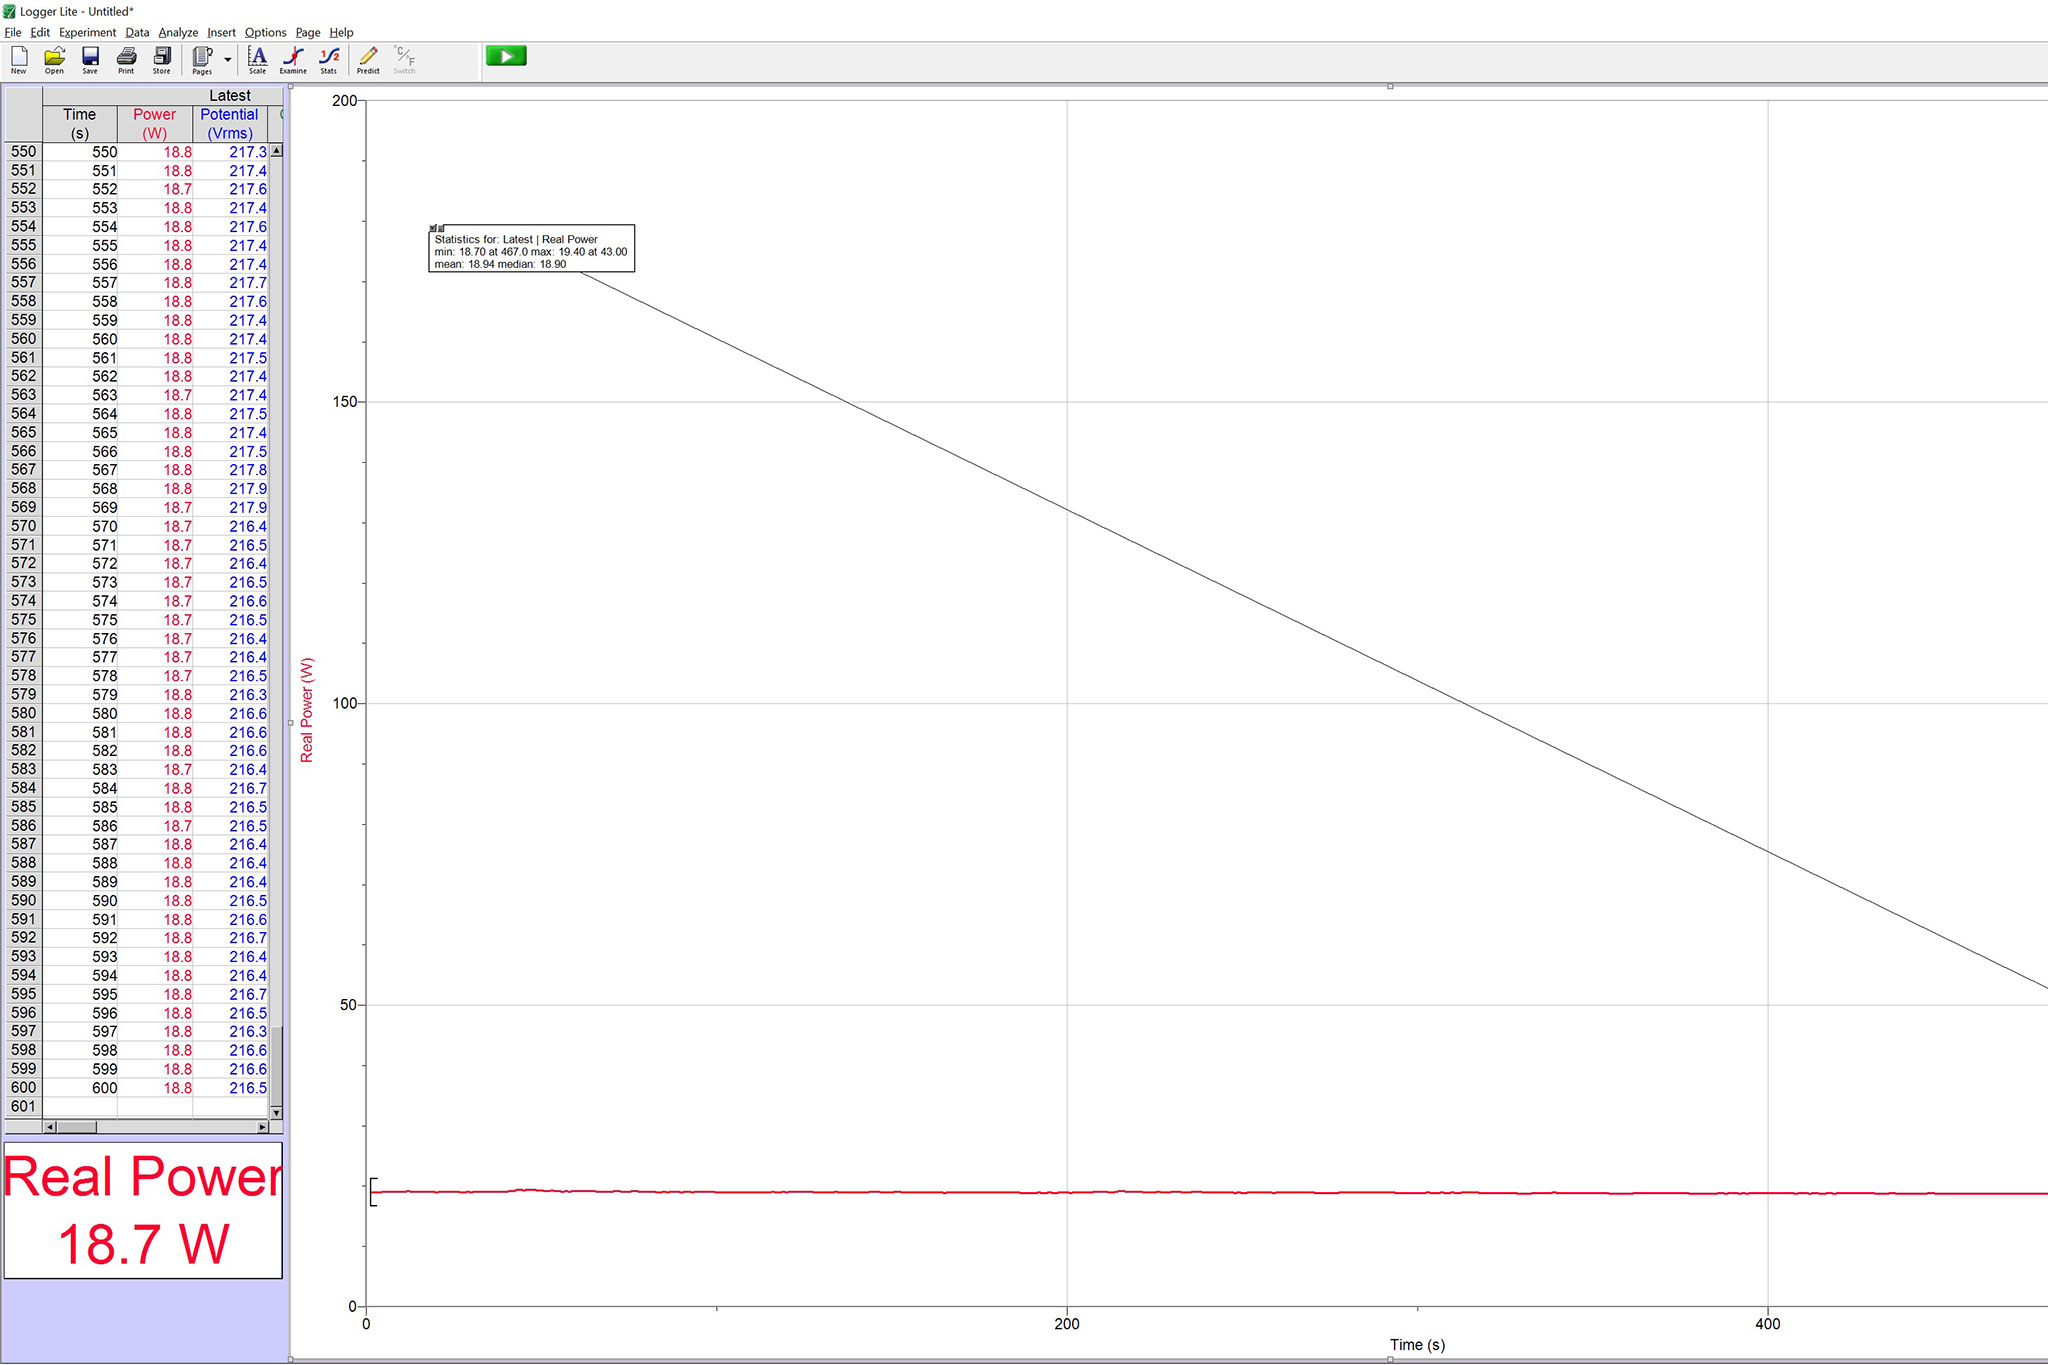This screenshot has height=1365, width=2048.
Task: Close the statistics box via corner button
Action: [433, 229]
